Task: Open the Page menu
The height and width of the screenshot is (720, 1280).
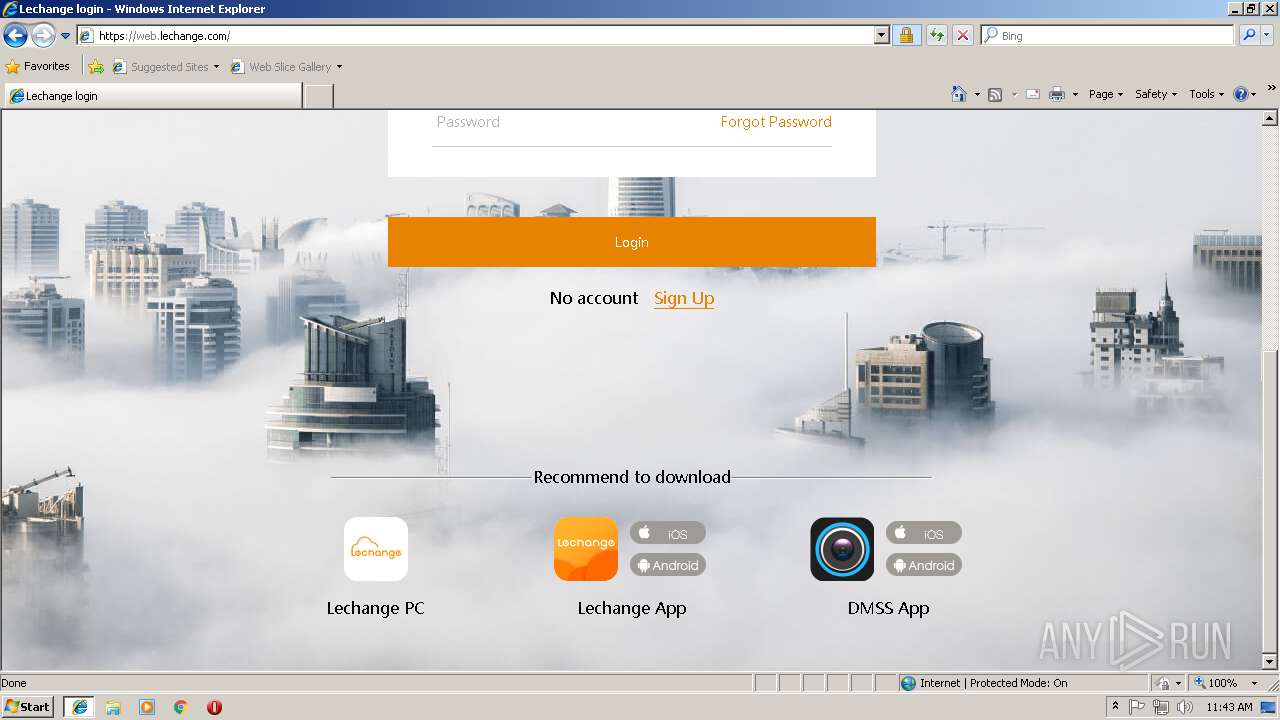Action: [x=1106, y=94]
